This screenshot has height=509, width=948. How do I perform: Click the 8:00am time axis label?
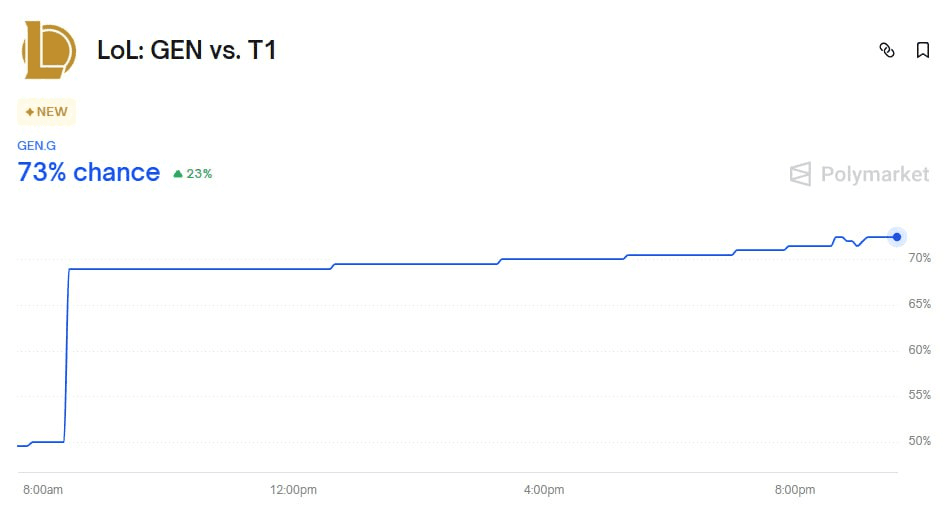[43, 490]
